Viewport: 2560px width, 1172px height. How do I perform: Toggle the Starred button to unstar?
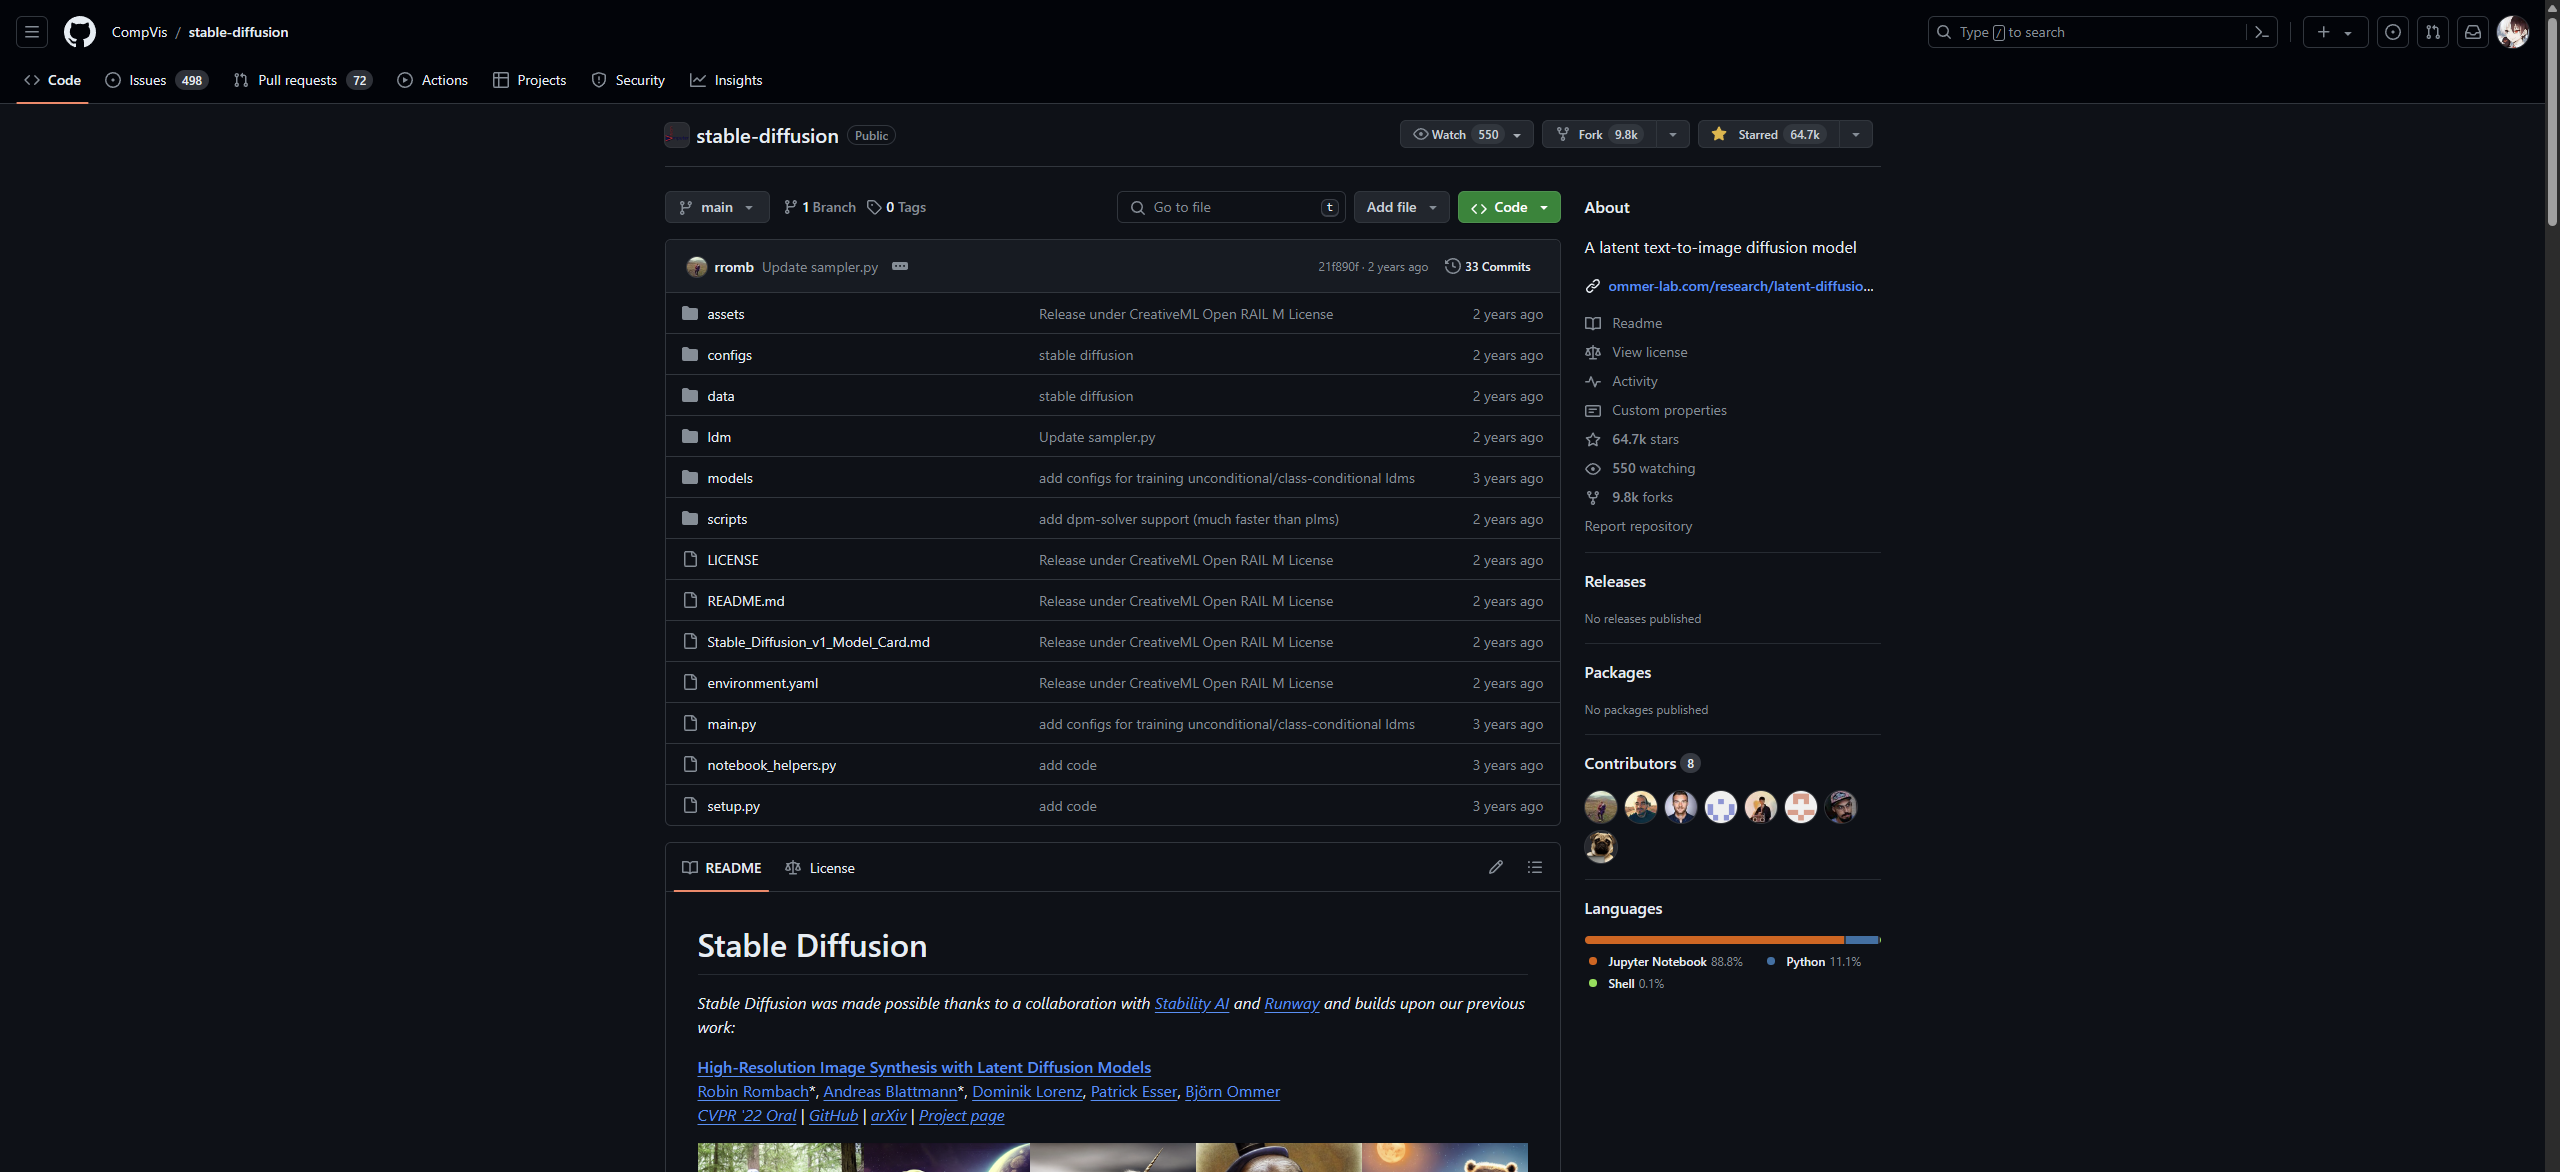point(1768,134)
